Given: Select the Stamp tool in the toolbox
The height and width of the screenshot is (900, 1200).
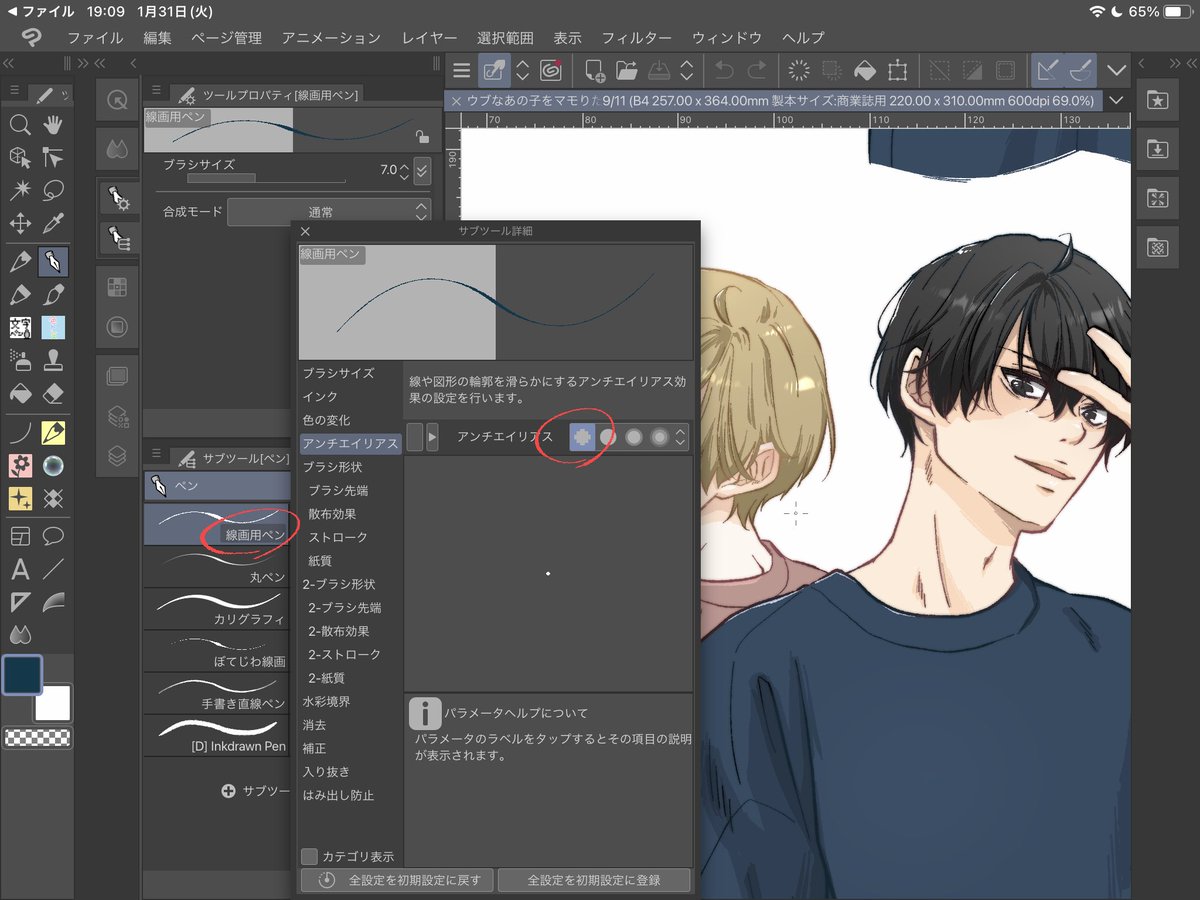Looking at the screenshot, I should [x=53, y=360].
